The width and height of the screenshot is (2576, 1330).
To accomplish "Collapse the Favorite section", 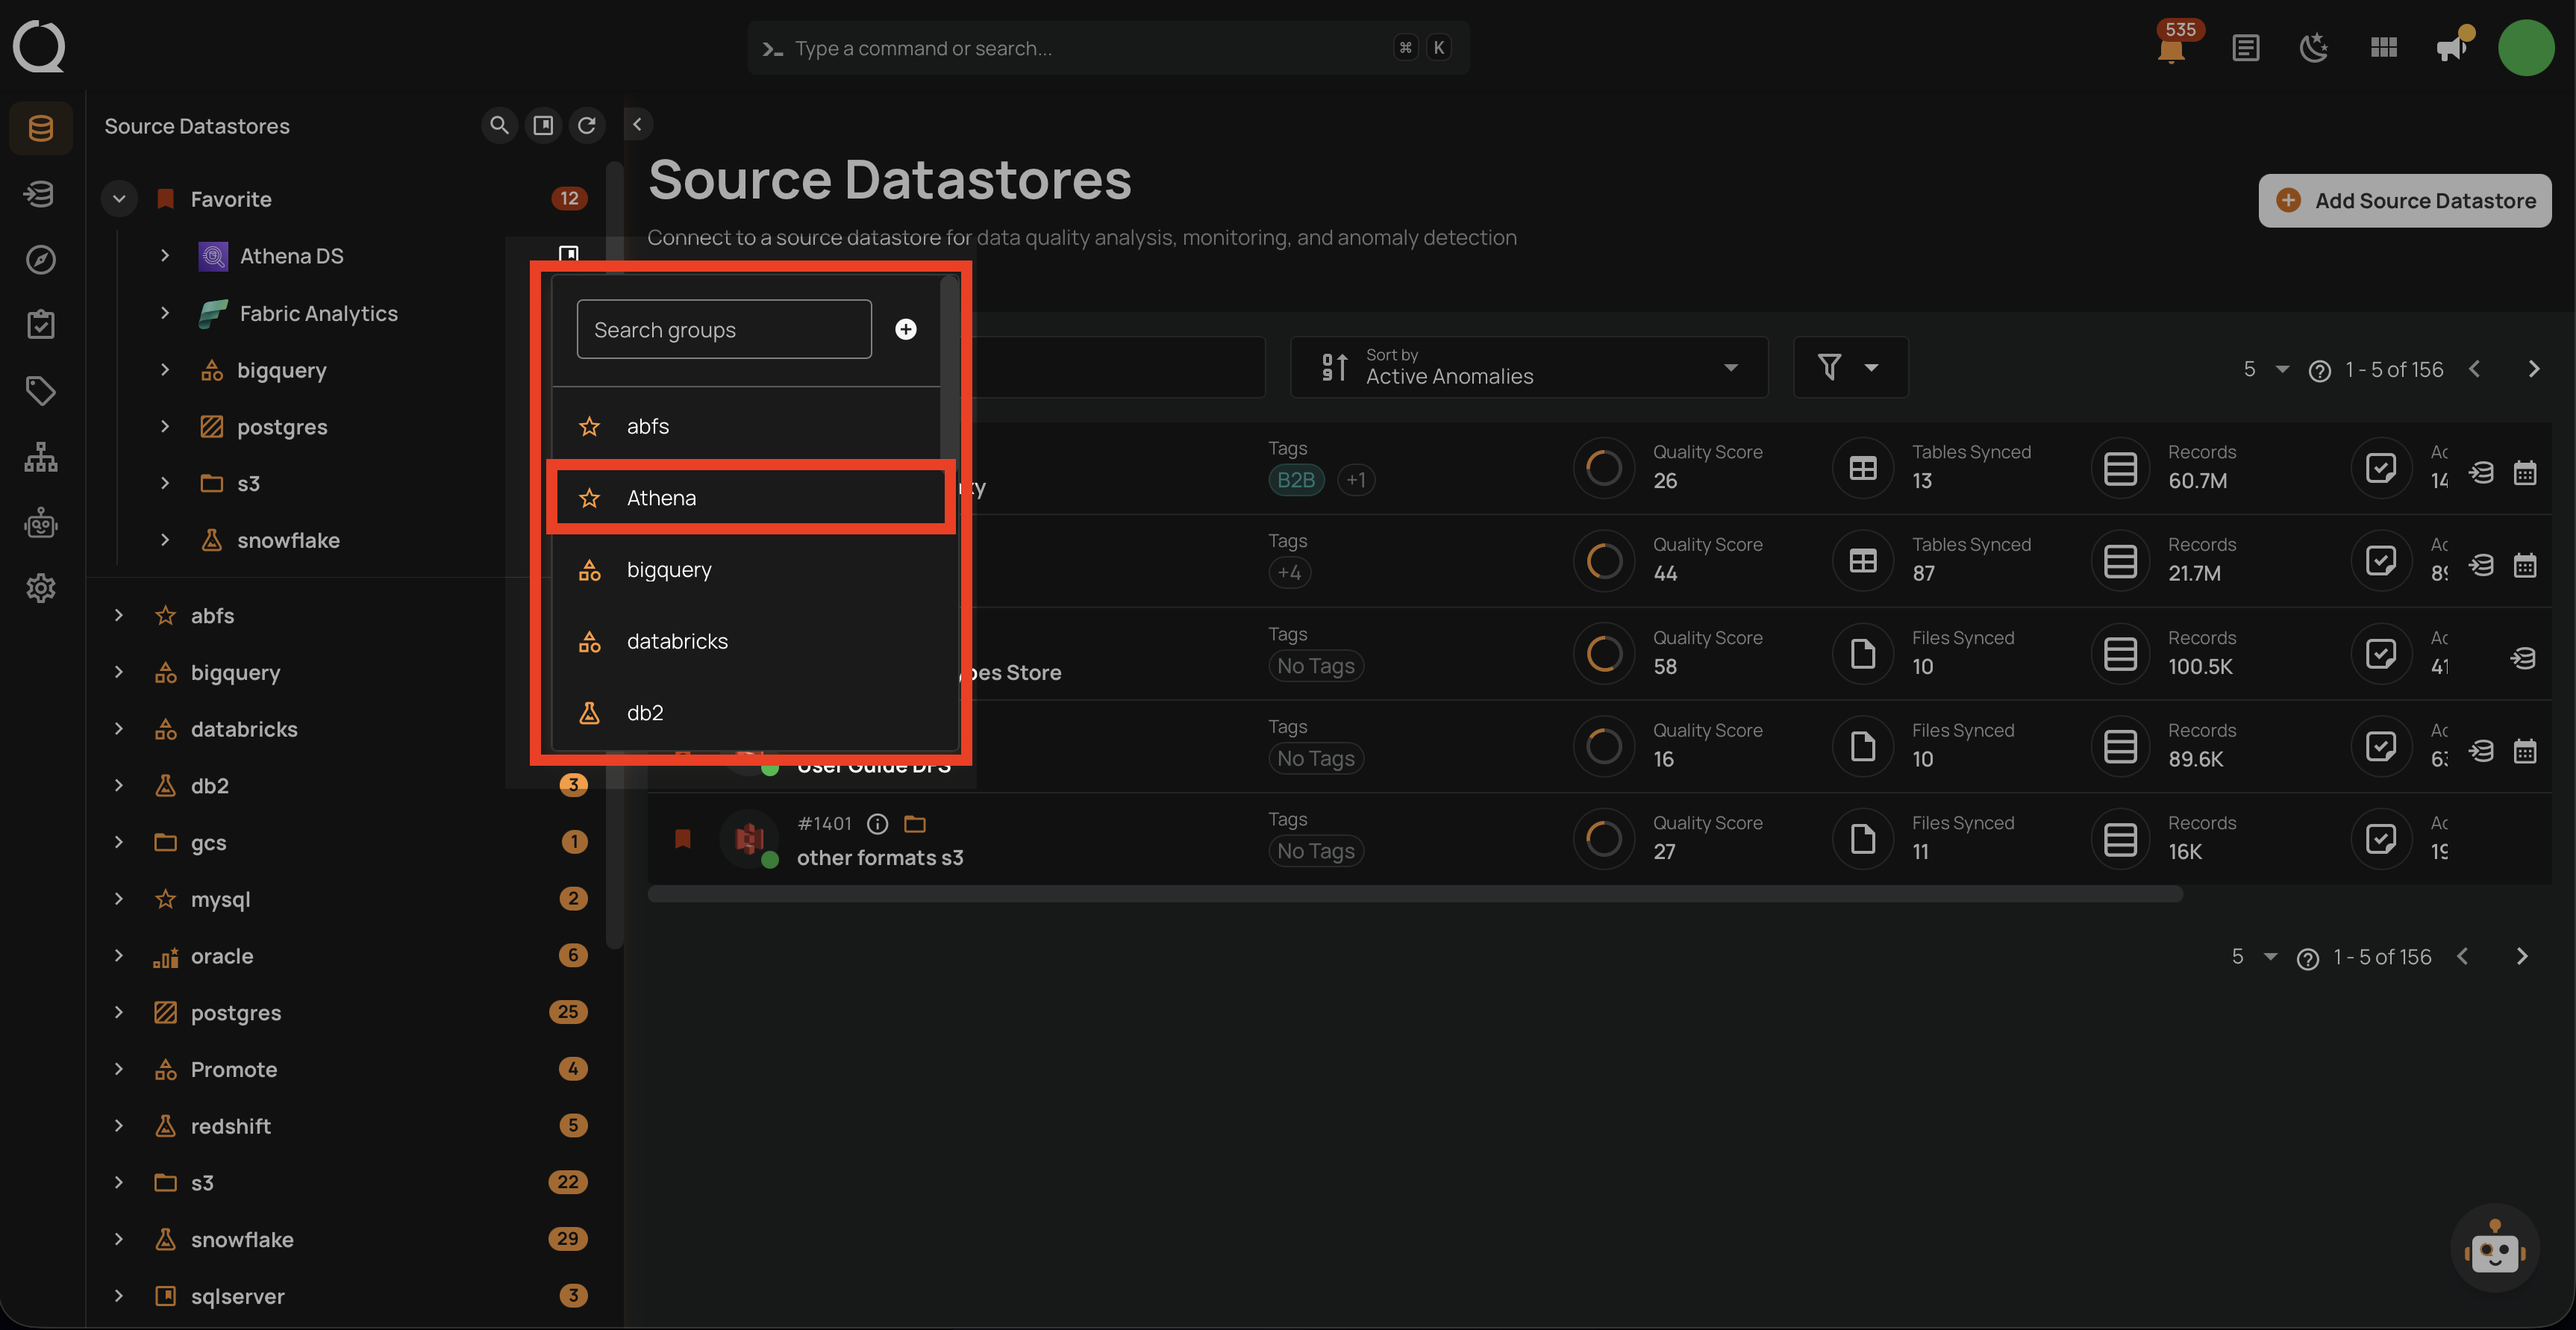I will click(x=118, y=198).
